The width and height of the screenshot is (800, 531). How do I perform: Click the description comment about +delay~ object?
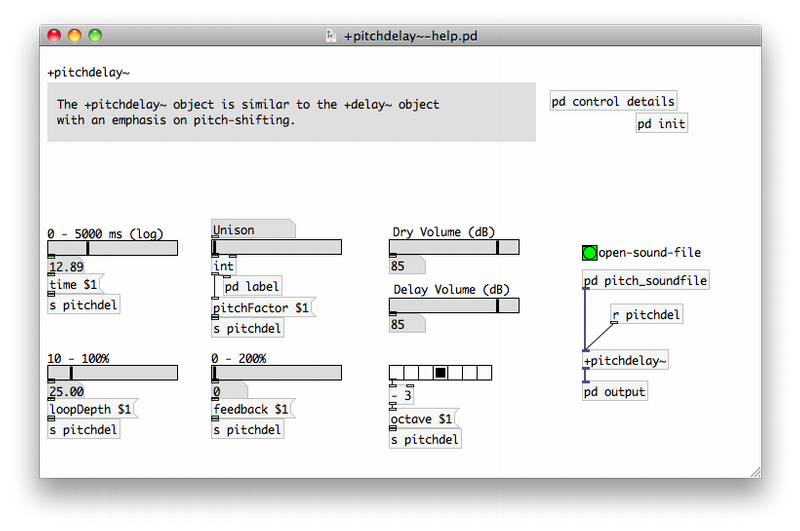[248, 112]
